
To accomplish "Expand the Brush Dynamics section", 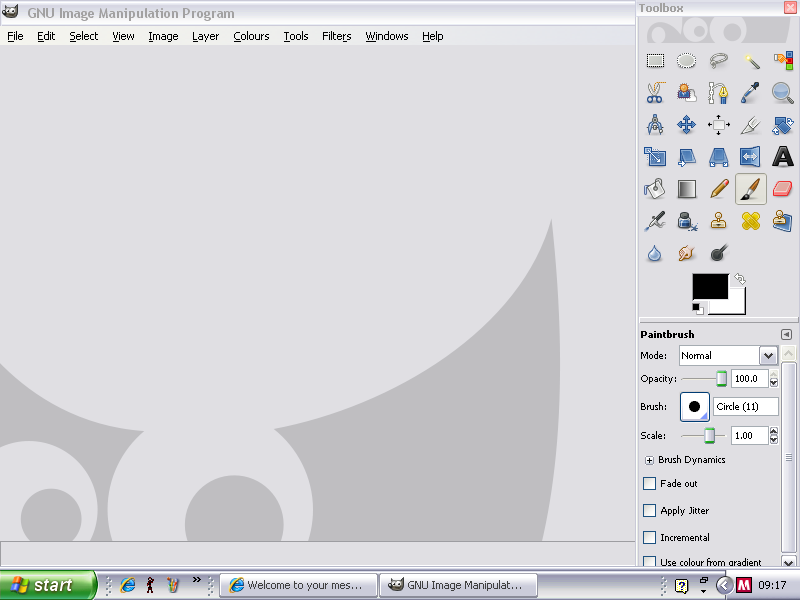I will [650, 460].
